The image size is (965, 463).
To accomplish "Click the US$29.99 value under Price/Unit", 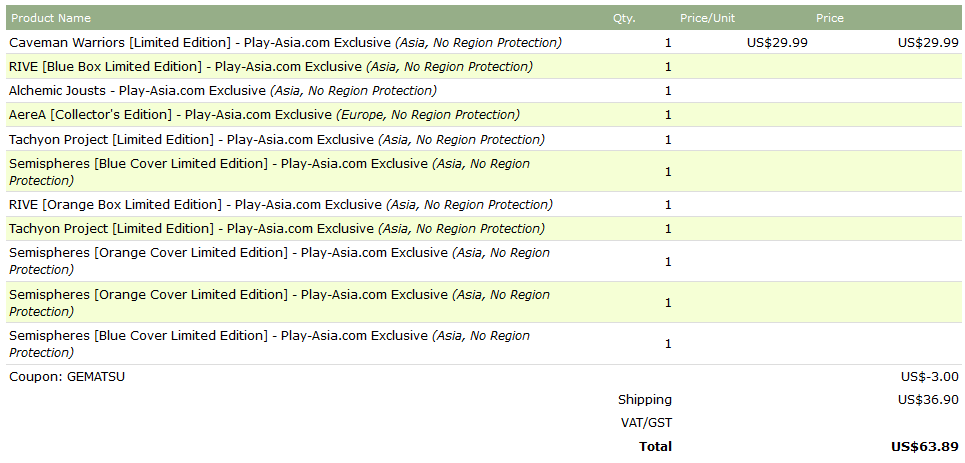I will tap(777, 42).
